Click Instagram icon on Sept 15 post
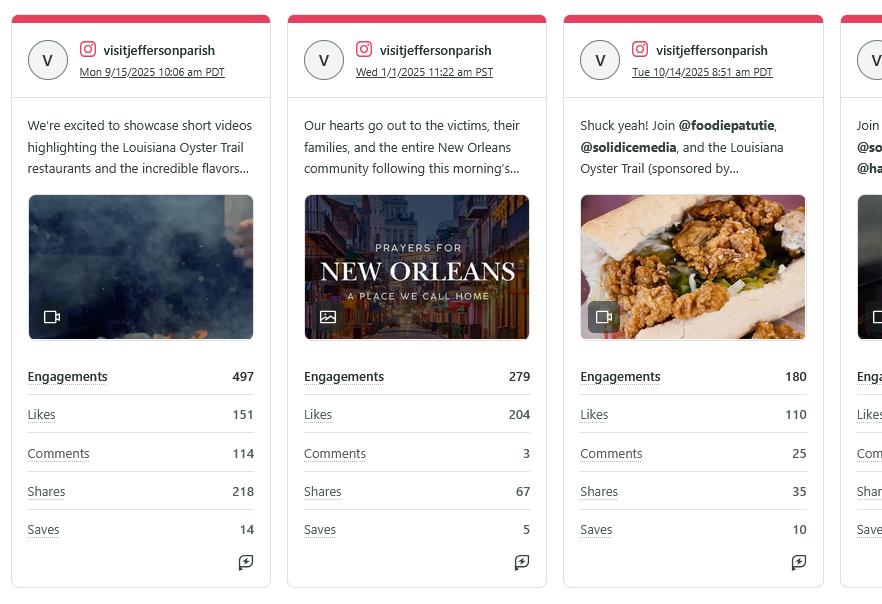882x604 pixels. (x=88, y=49)
